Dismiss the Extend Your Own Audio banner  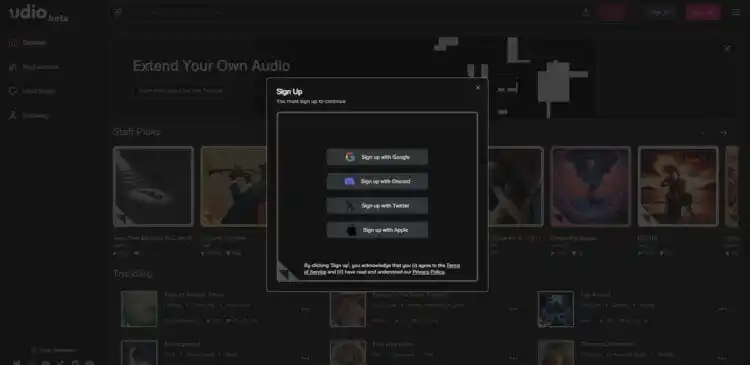727,48
